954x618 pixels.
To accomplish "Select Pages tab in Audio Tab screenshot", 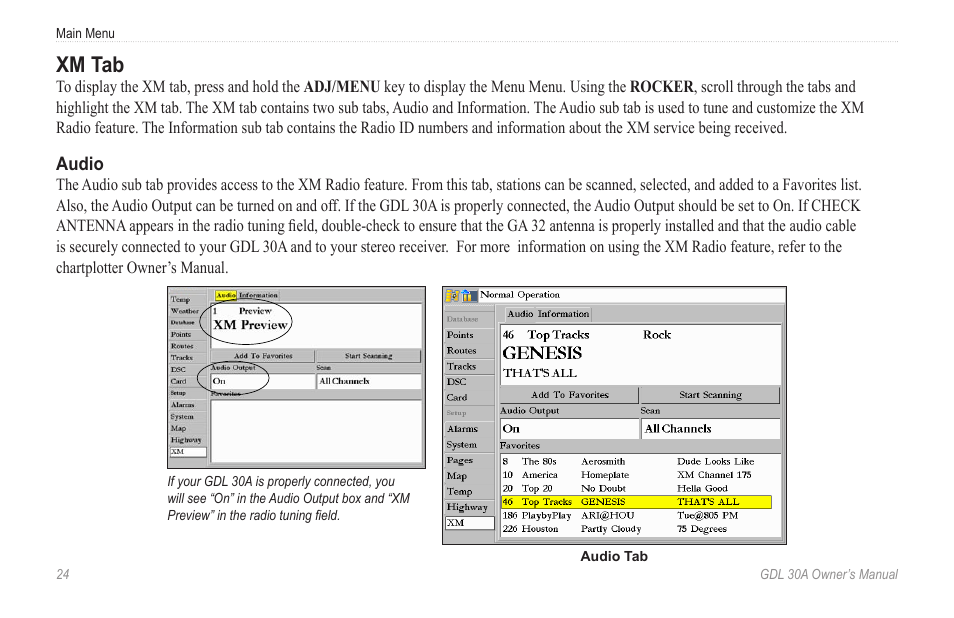I will (x=468, y=460).
